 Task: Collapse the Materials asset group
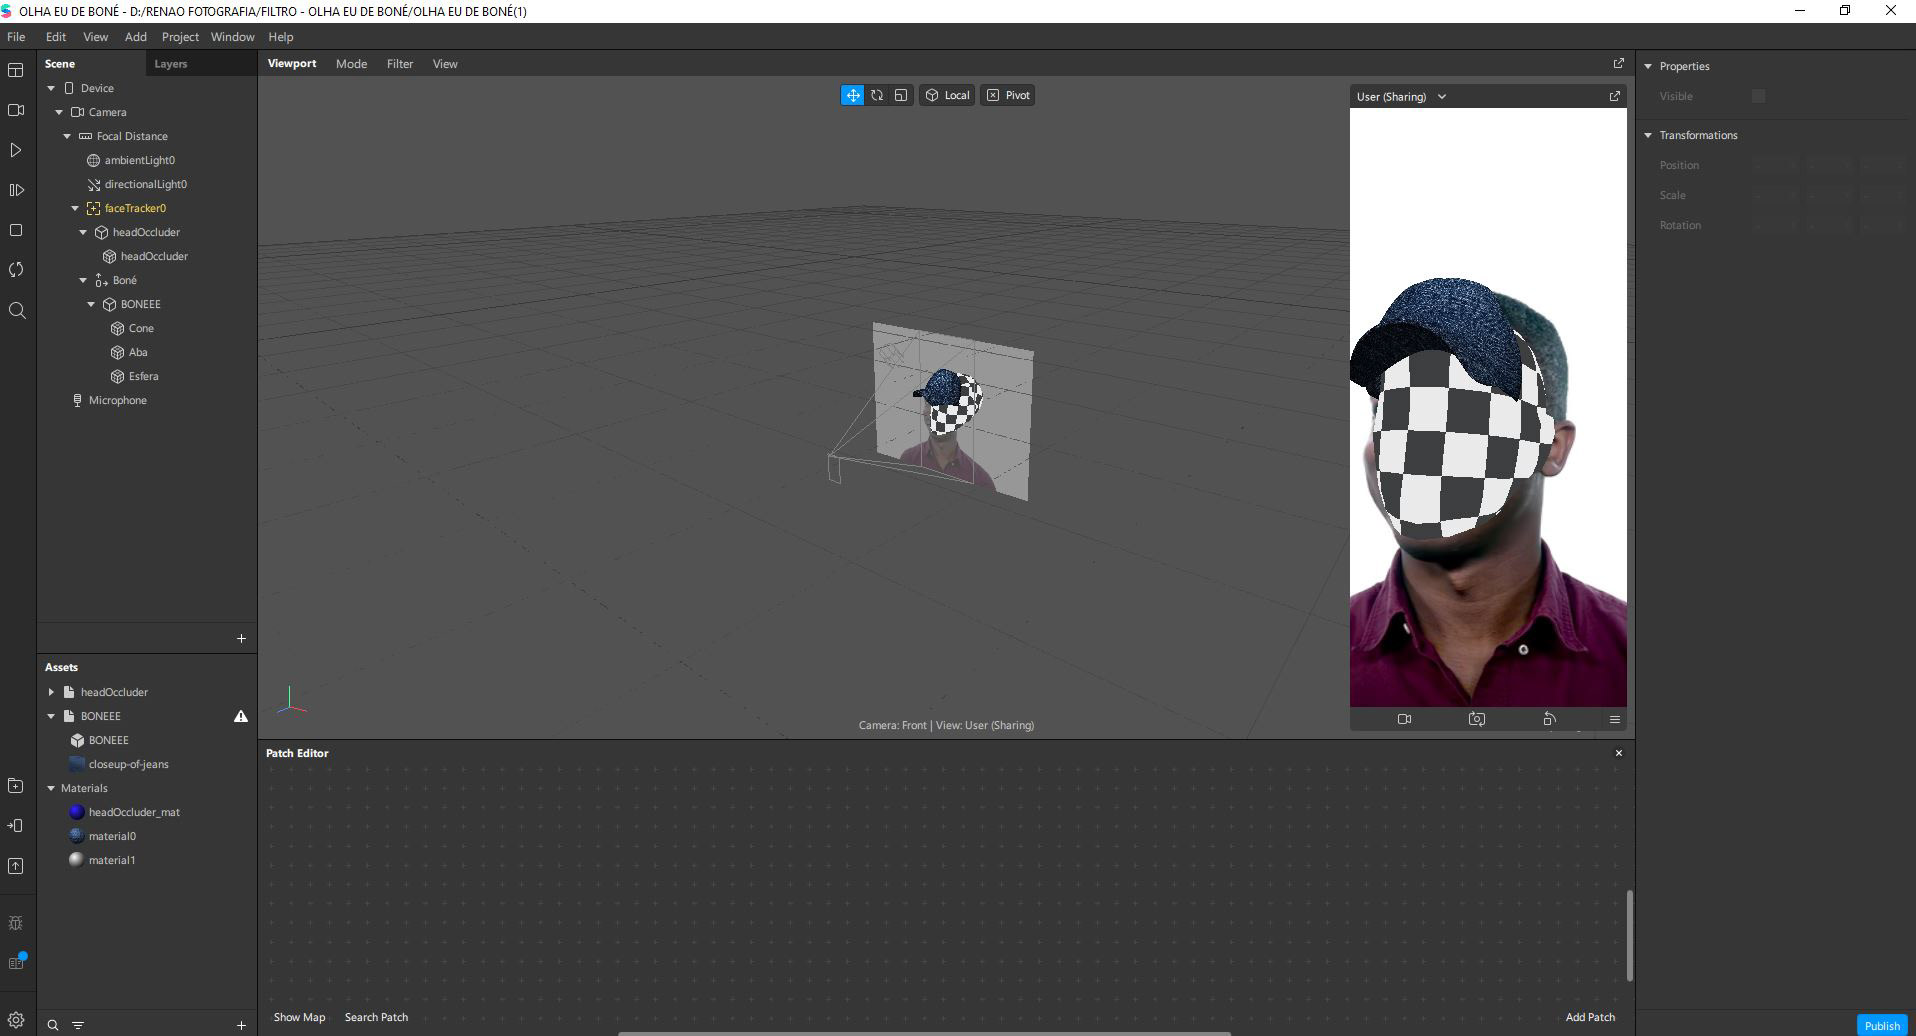click(51, 788)
